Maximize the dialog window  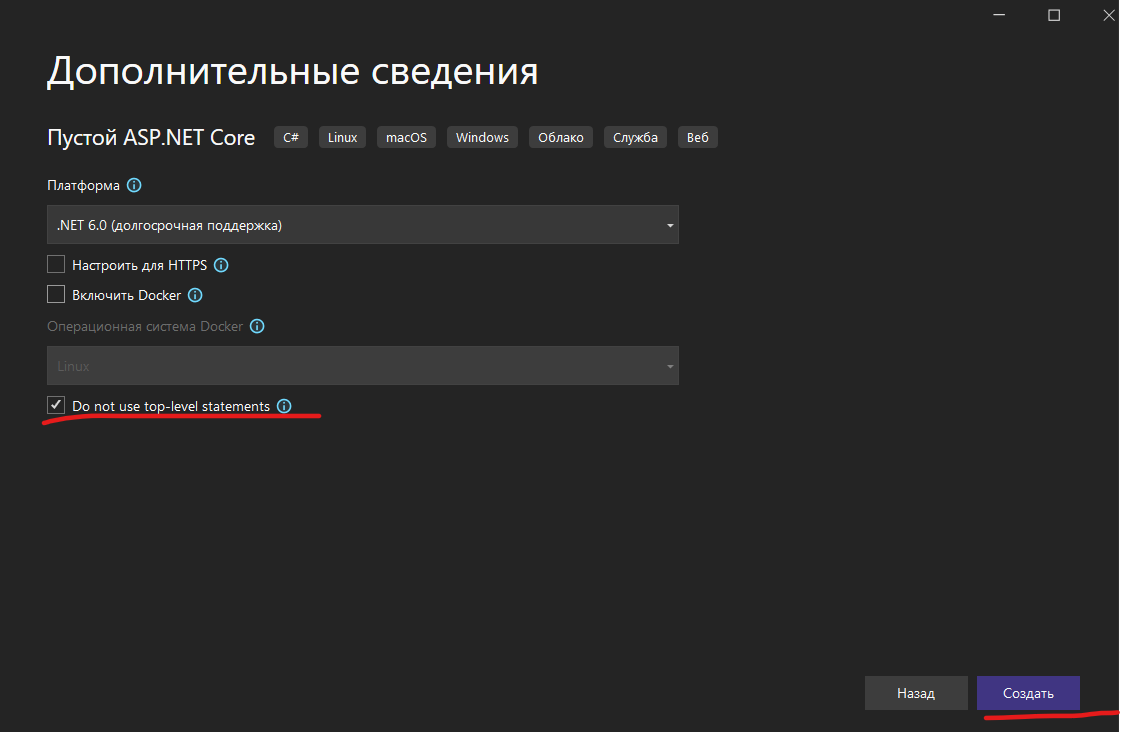(x=1054, y=15)
